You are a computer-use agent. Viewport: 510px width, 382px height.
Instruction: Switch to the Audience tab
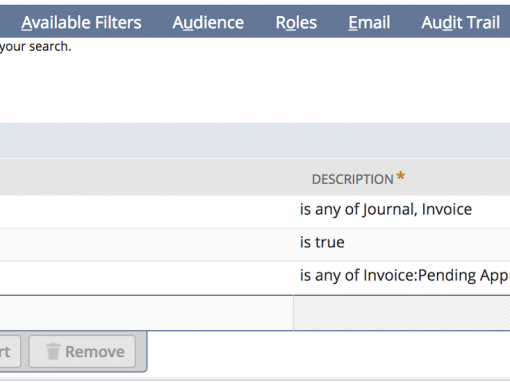pos(208,23)
